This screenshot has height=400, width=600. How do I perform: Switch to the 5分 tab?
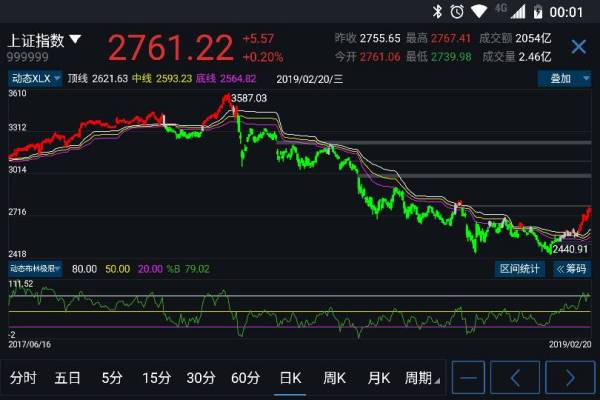point(112,378)
